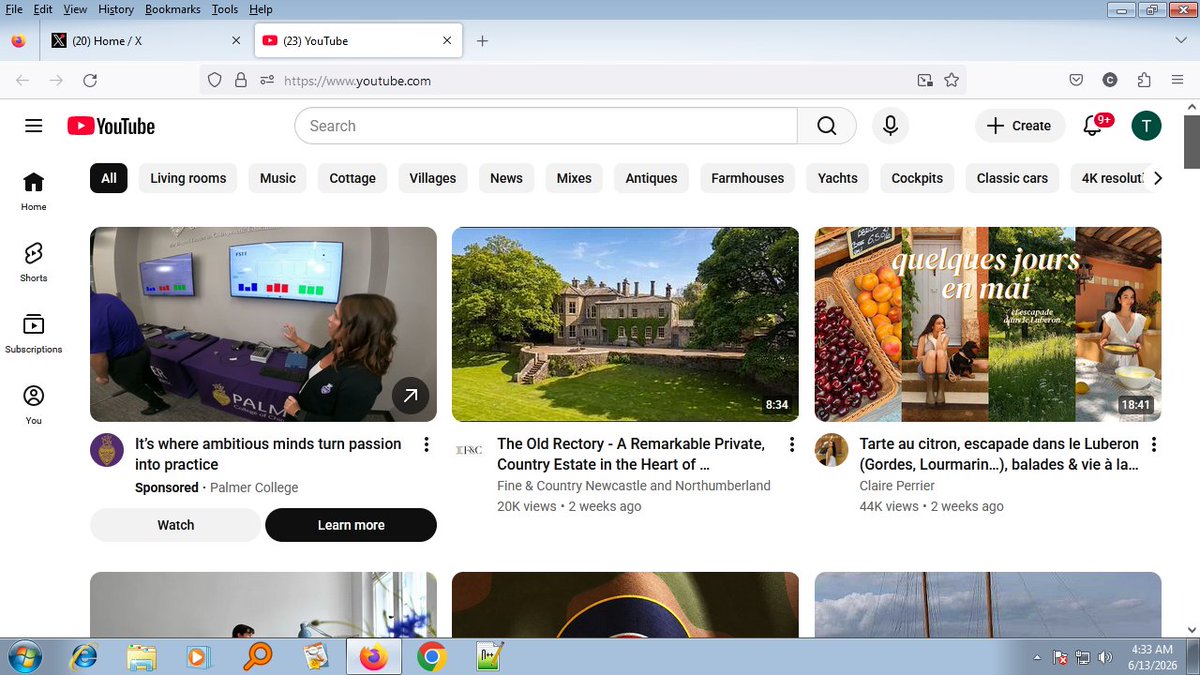Select the Cottage chip
Screen dimensions: 1200x675
click(353, 178)
